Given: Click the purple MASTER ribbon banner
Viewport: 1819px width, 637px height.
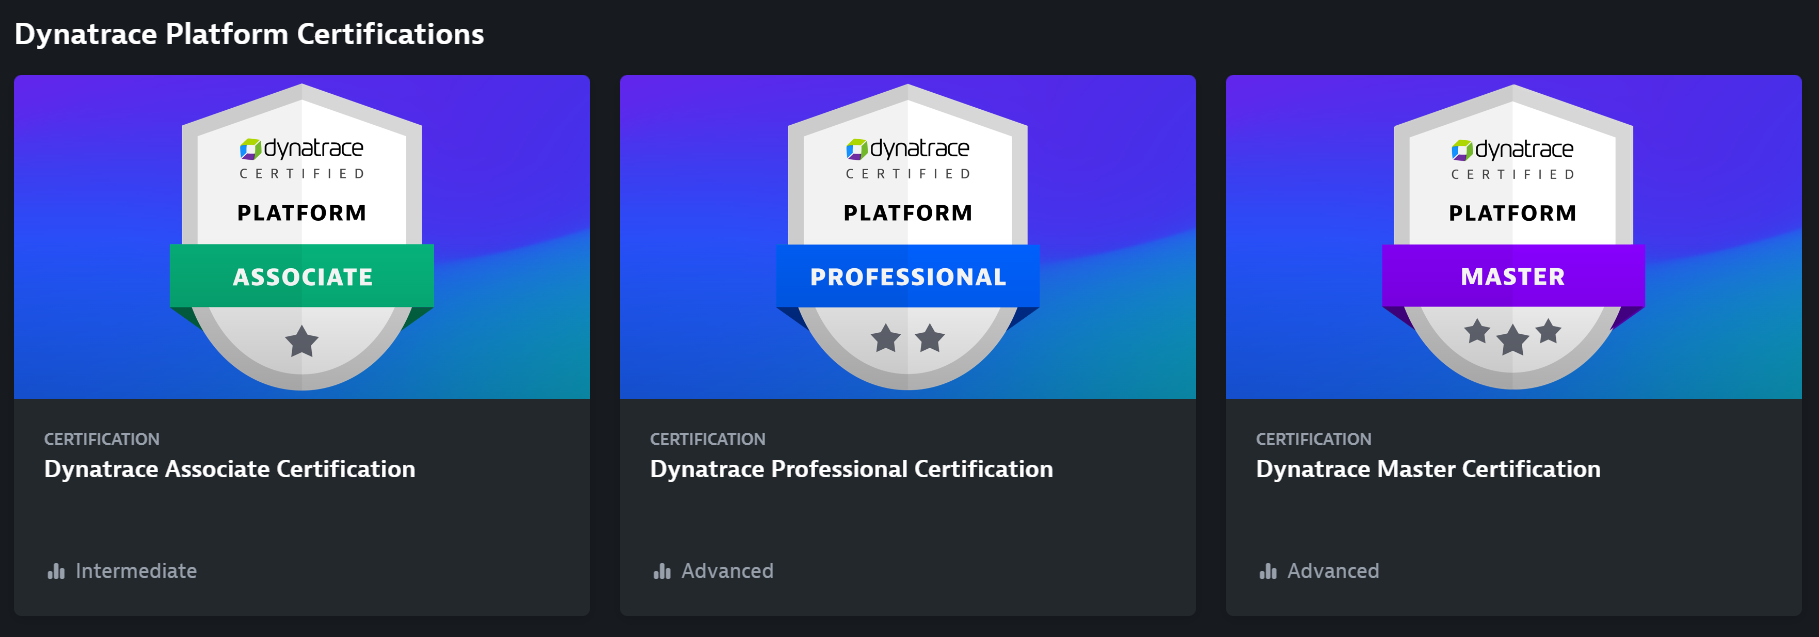Looking at the screenshot, I should click(x=1513, y=276).
